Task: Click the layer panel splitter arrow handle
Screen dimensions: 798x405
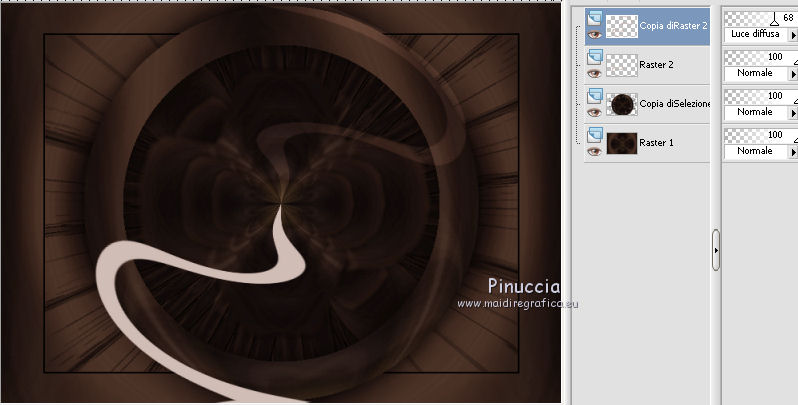Action: pos(716,250)
